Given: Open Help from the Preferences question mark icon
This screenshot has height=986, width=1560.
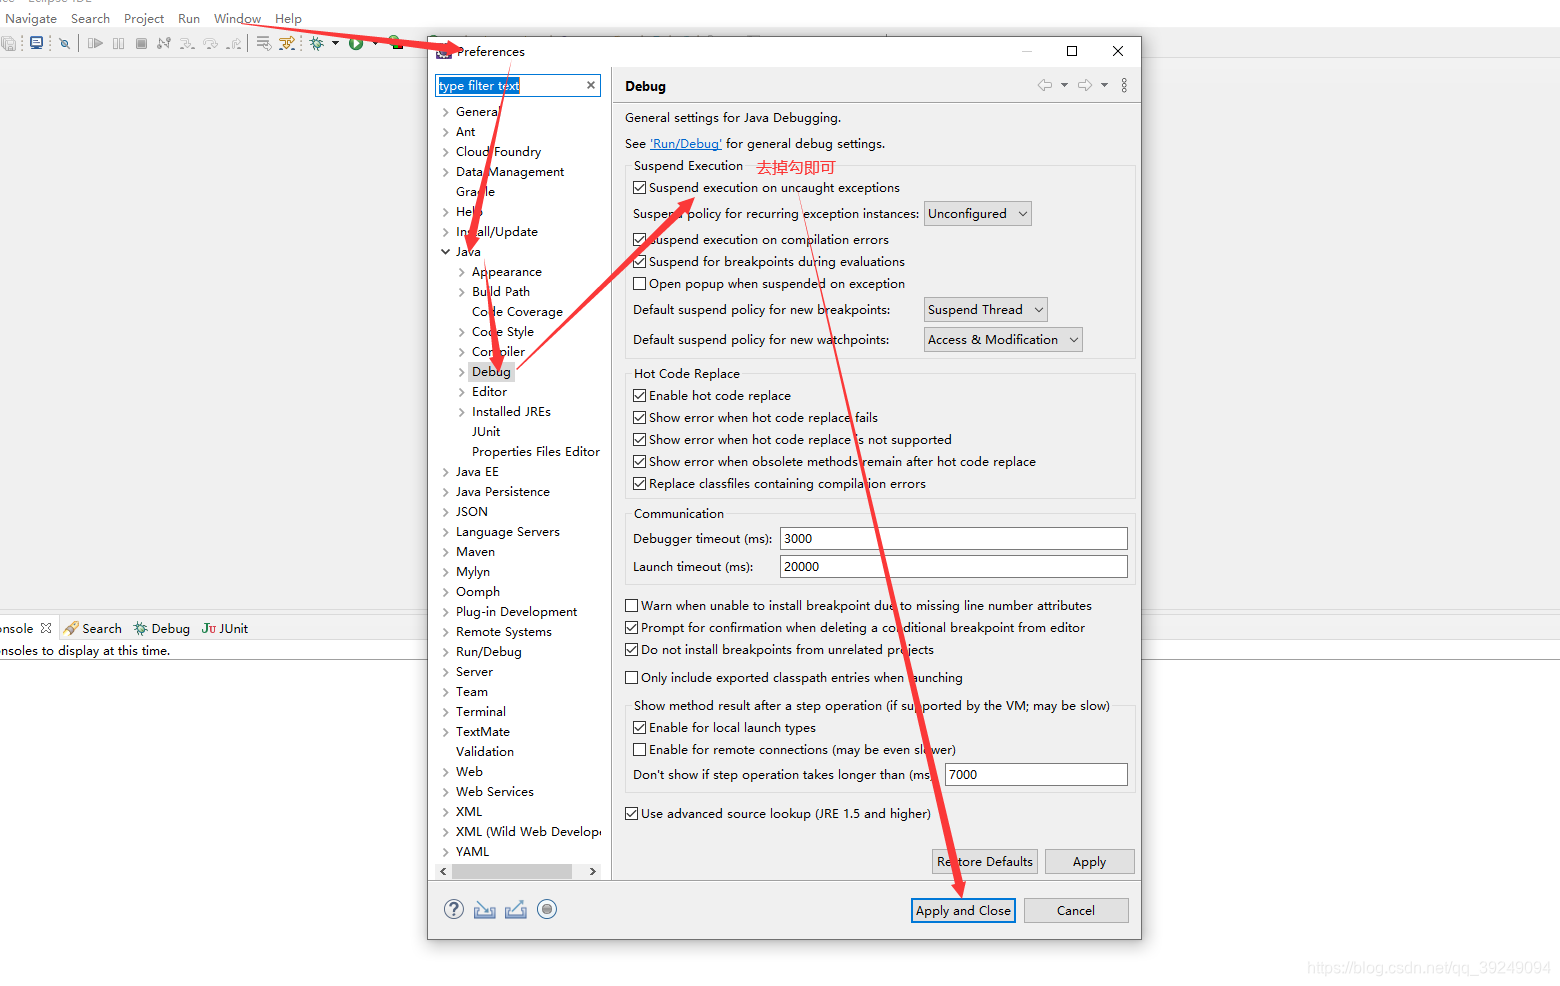Looking at the screenshot, I should point(454,909).
